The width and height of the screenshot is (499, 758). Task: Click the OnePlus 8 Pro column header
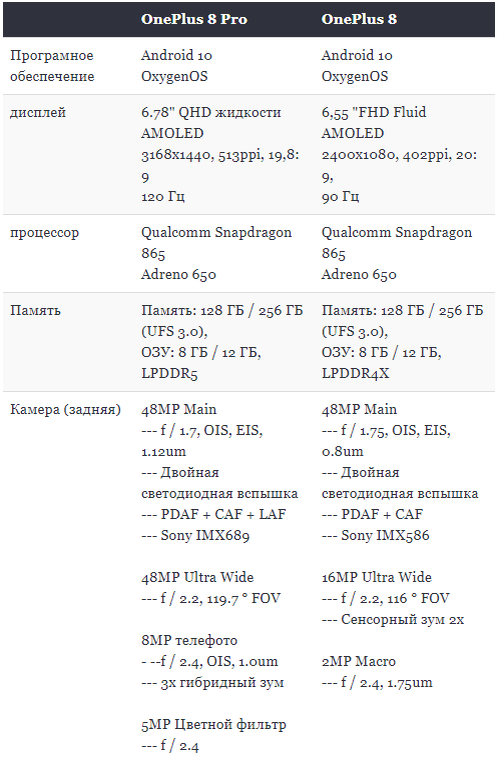click(x=194, y=19)
